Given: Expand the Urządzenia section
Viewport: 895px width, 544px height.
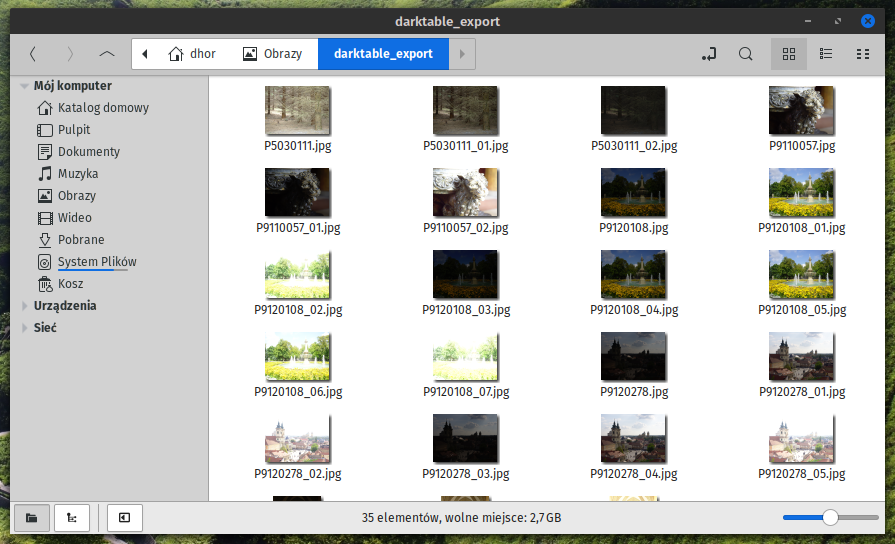Looking at the screenshot, I should pos(25,306).
